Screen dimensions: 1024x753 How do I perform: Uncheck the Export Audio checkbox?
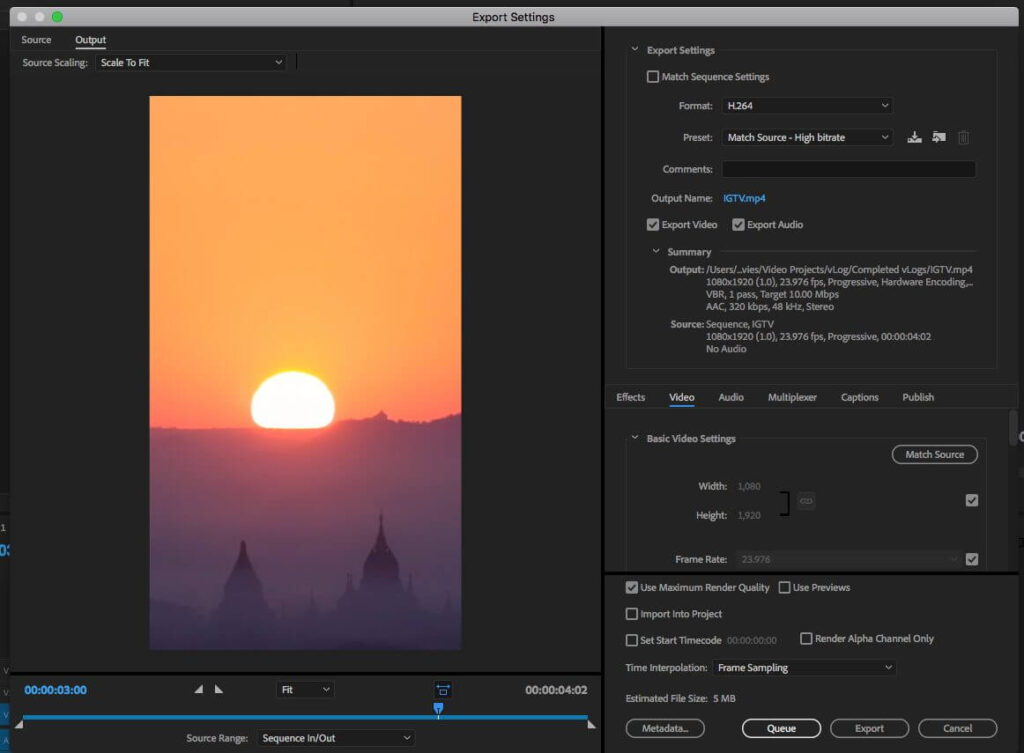point(738,225)
